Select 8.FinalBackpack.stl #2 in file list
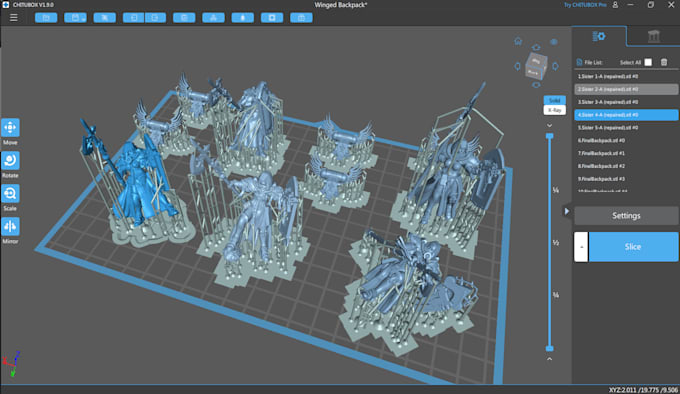The width and height of the screenshot is (680, 394). click(626, 166)
